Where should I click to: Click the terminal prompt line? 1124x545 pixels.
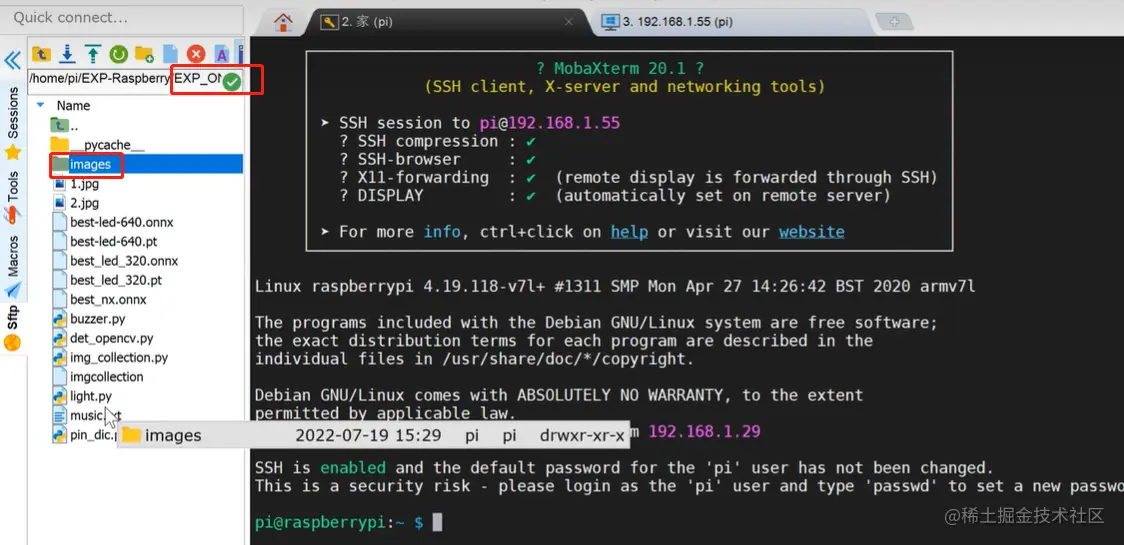tap(348, 523)
